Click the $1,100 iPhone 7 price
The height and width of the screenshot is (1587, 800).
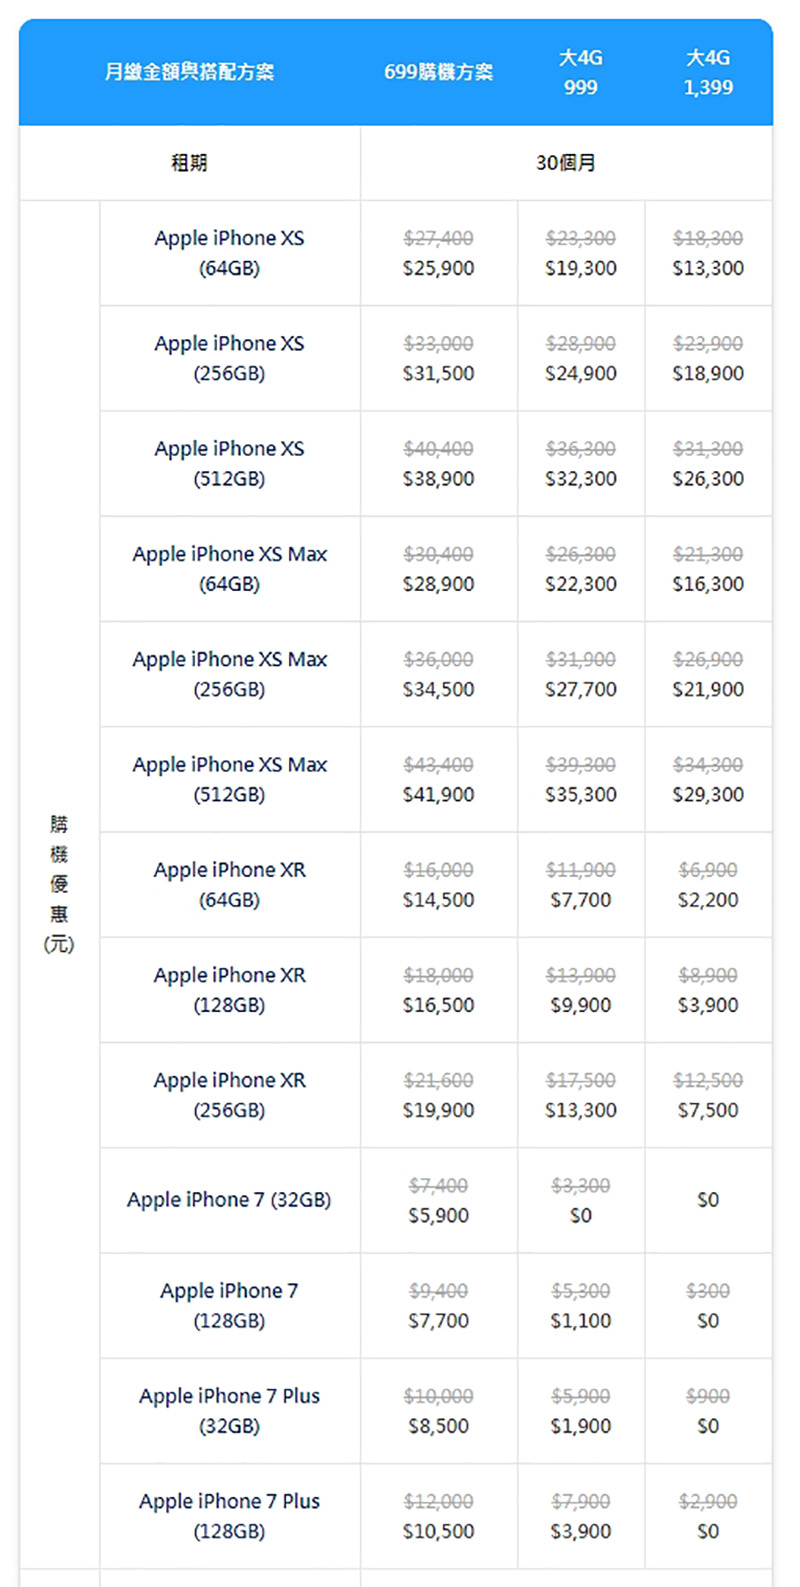pyautogui.click(x=580, y=1321)
